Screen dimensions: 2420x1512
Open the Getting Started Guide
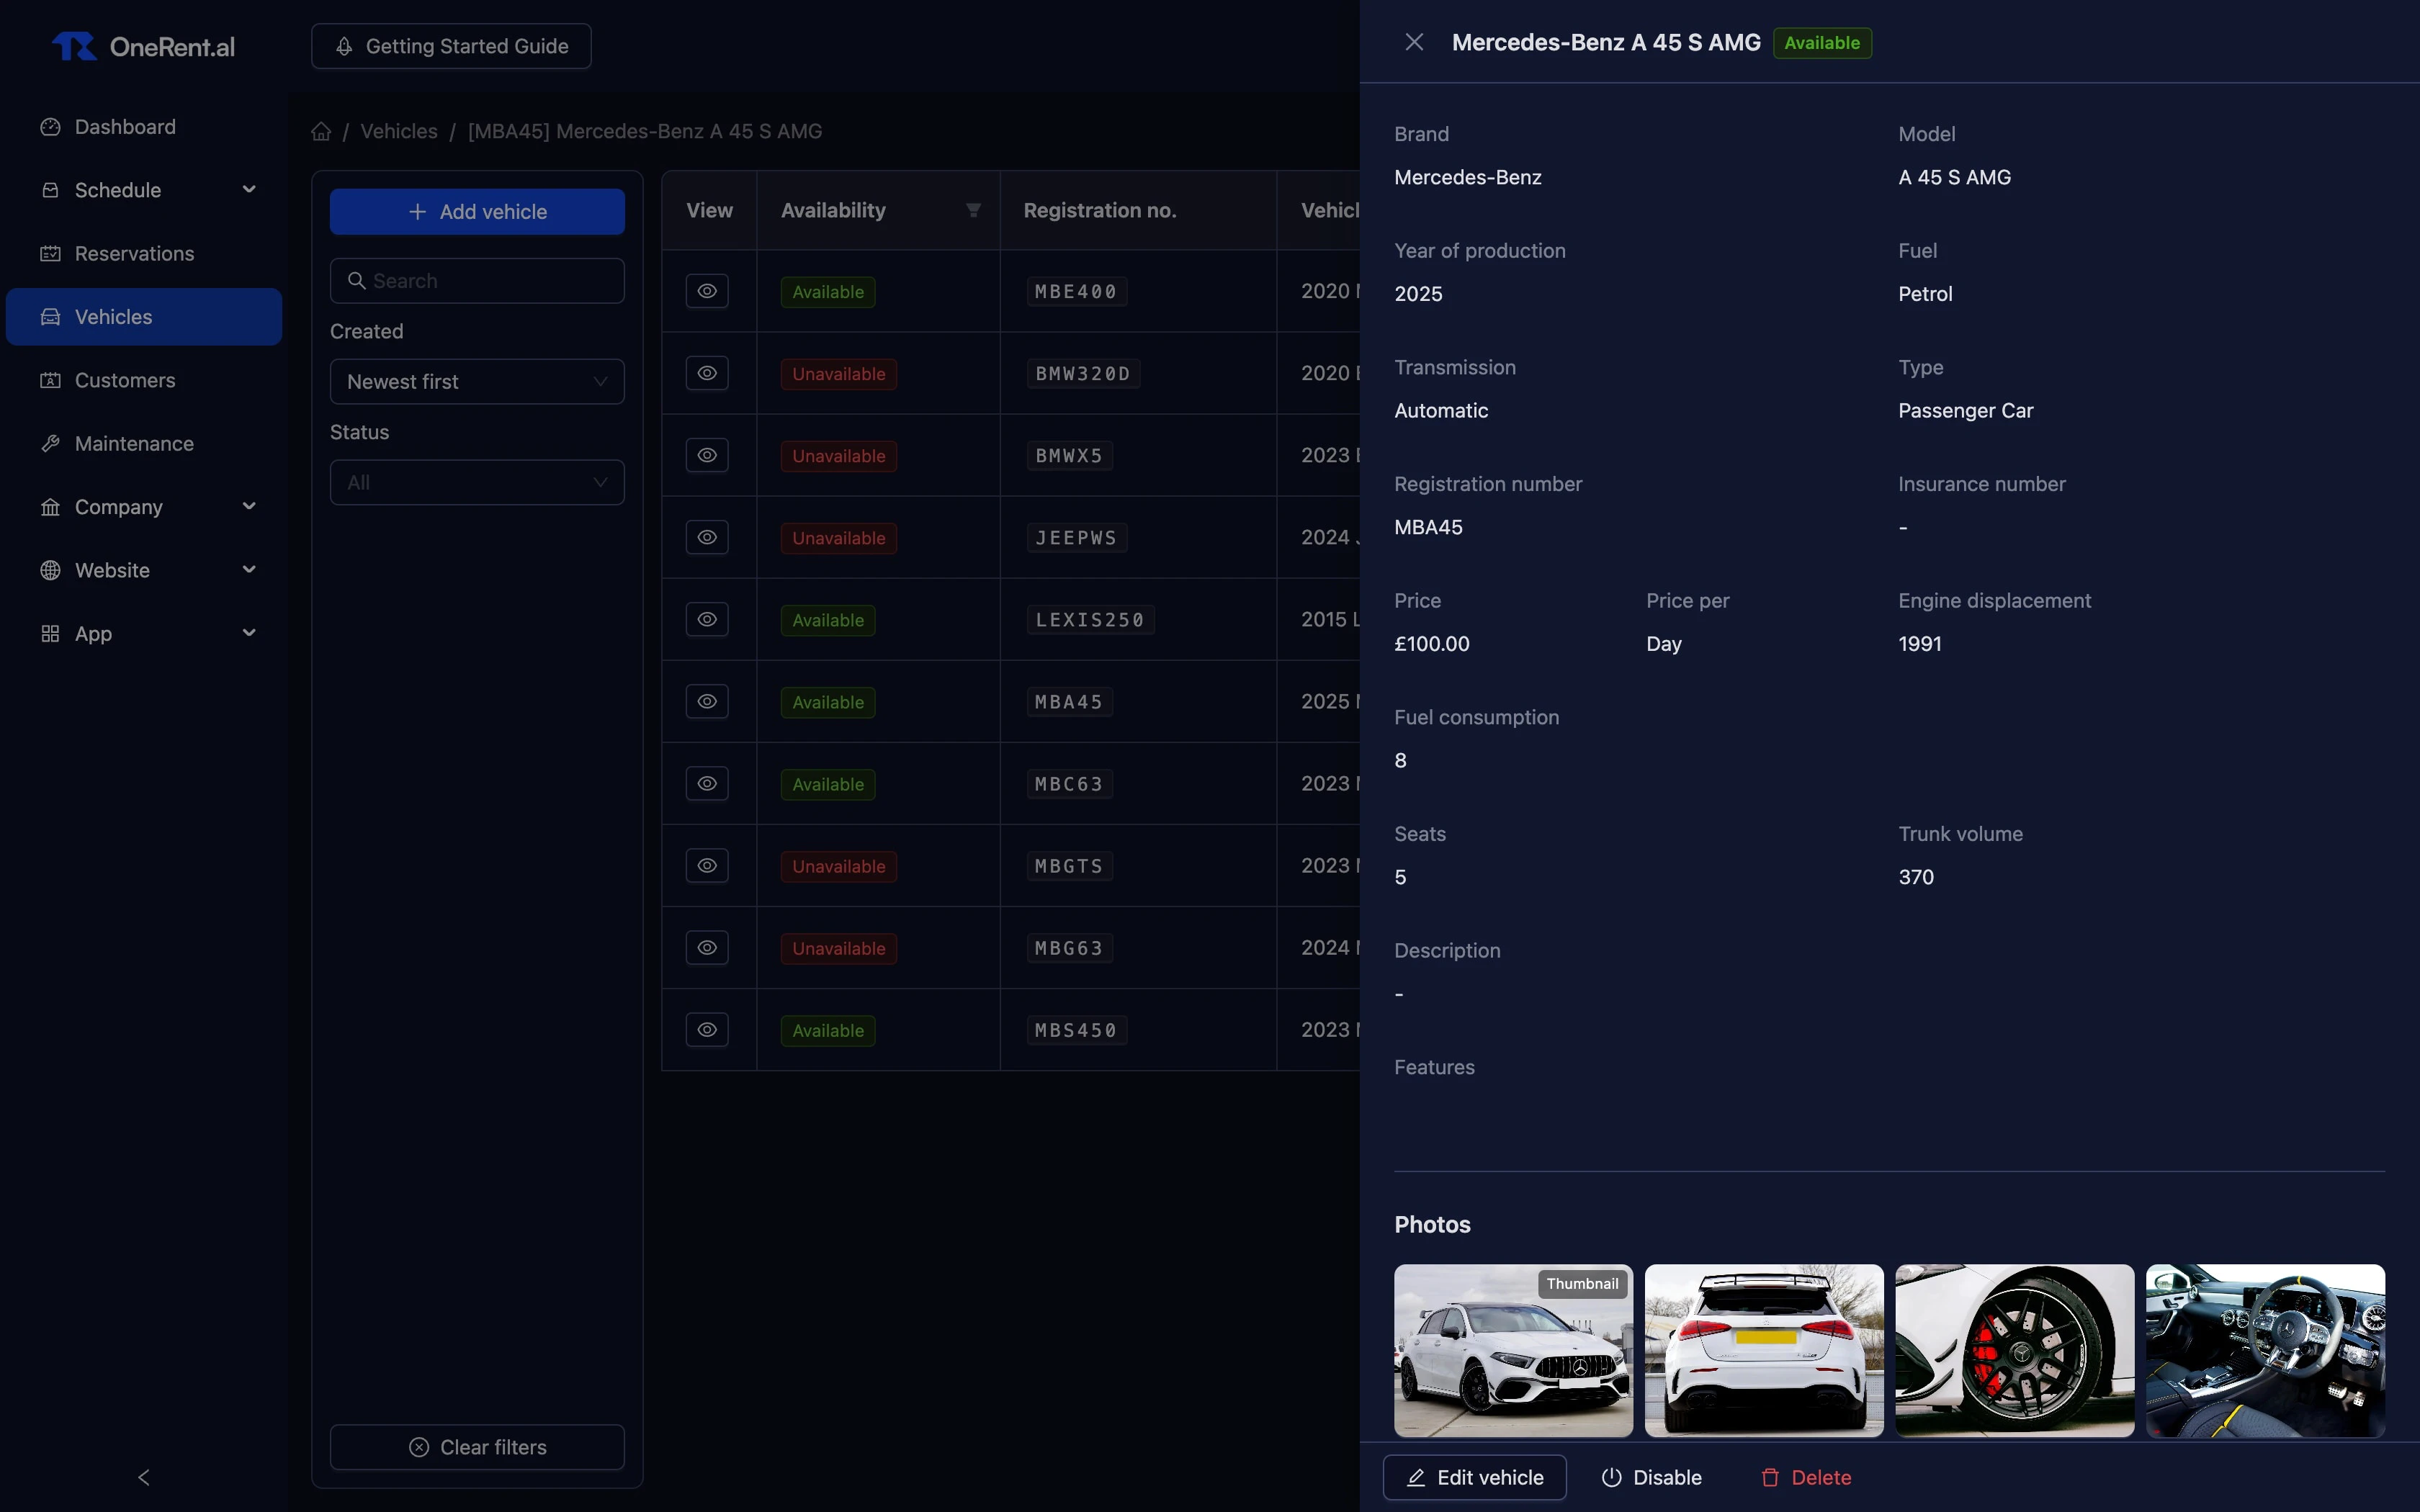pyautogui.click(x=451, y=46)
